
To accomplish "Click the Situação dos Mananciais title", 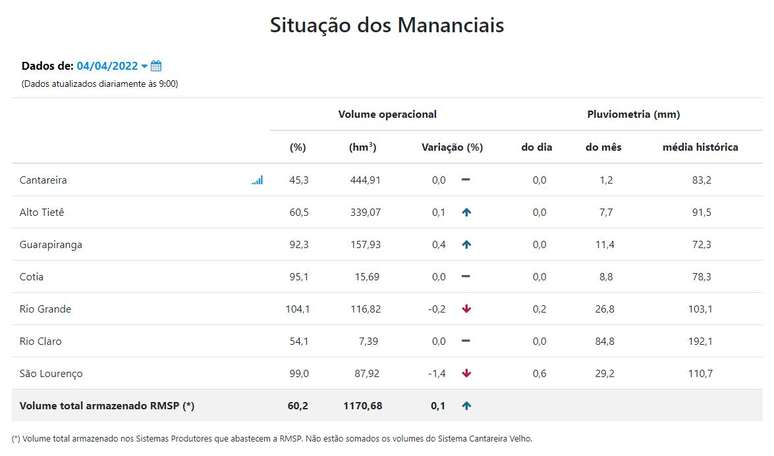I will pos(386,26).
